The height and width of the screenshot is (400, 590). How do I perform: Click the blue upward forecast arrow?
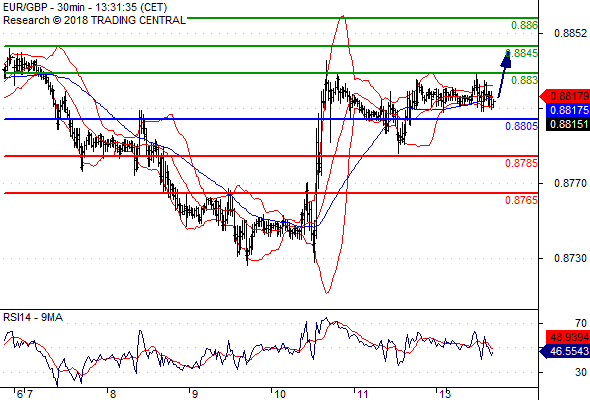pyautogui.click(x=504, y=74)
